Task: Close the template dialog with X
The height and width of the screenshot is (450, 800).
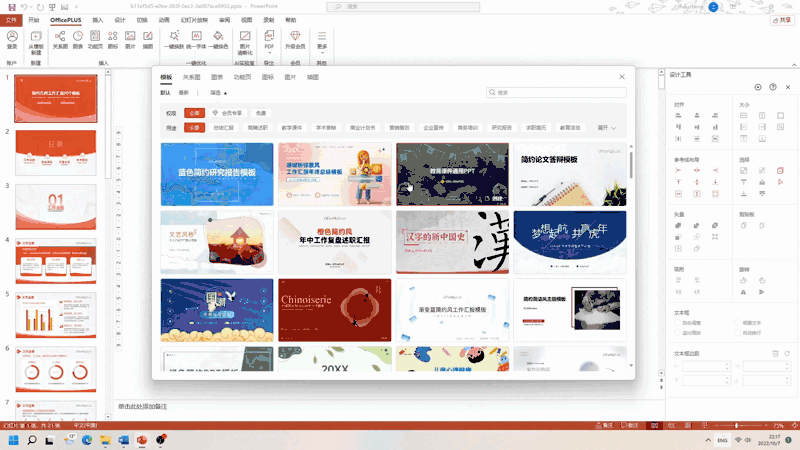Action: pos(622,77)
